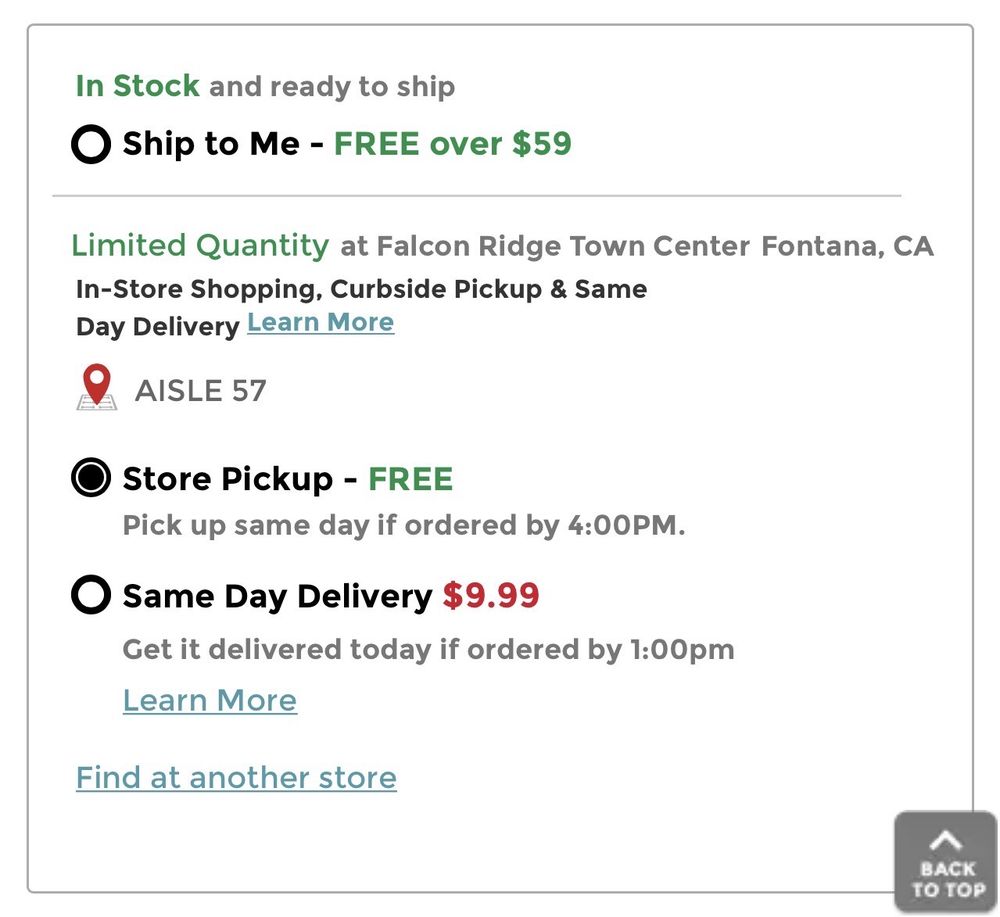Select the Store Pickup radio button
1000x917 pixels.
tap(91, 479)
